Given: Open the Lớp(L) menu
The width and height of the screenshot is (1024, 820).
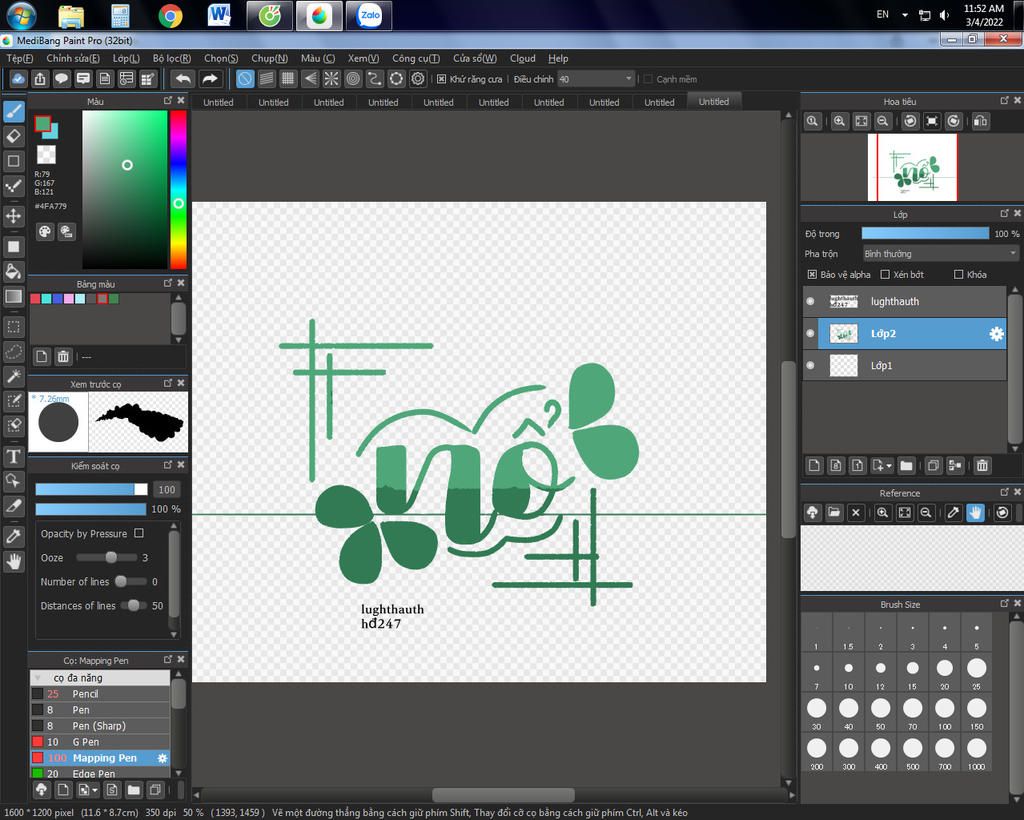Looking at the screenshot, I should click(126, 58).
